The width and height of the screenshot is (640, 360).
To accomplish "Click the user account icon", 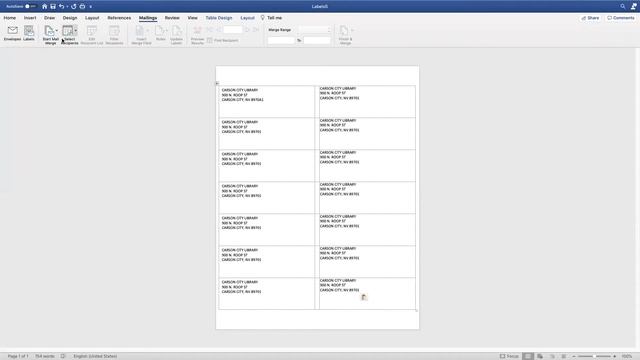I will (633, 7).
